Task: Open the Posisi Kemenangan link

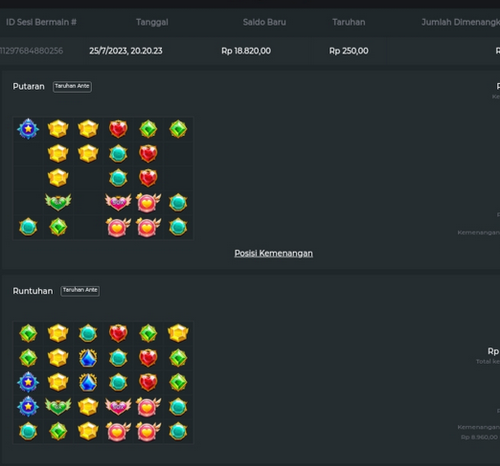Action: point(273,253)
